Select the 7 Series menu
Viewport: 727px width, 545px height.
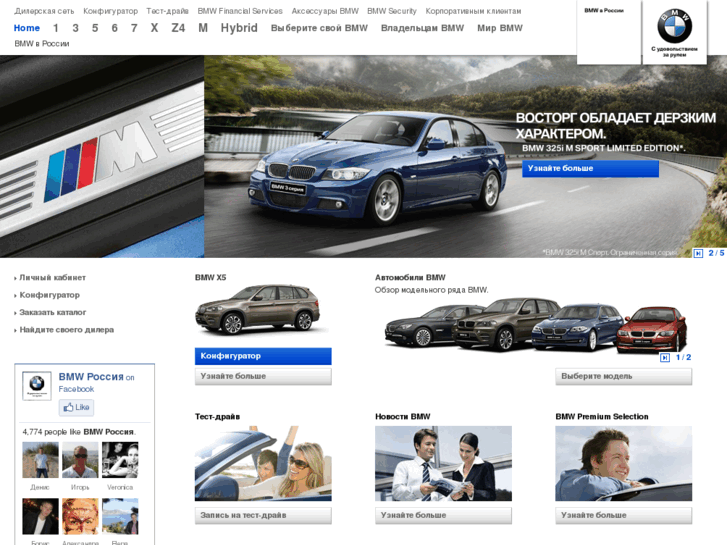pyautogui.click(x=134, y=28)
